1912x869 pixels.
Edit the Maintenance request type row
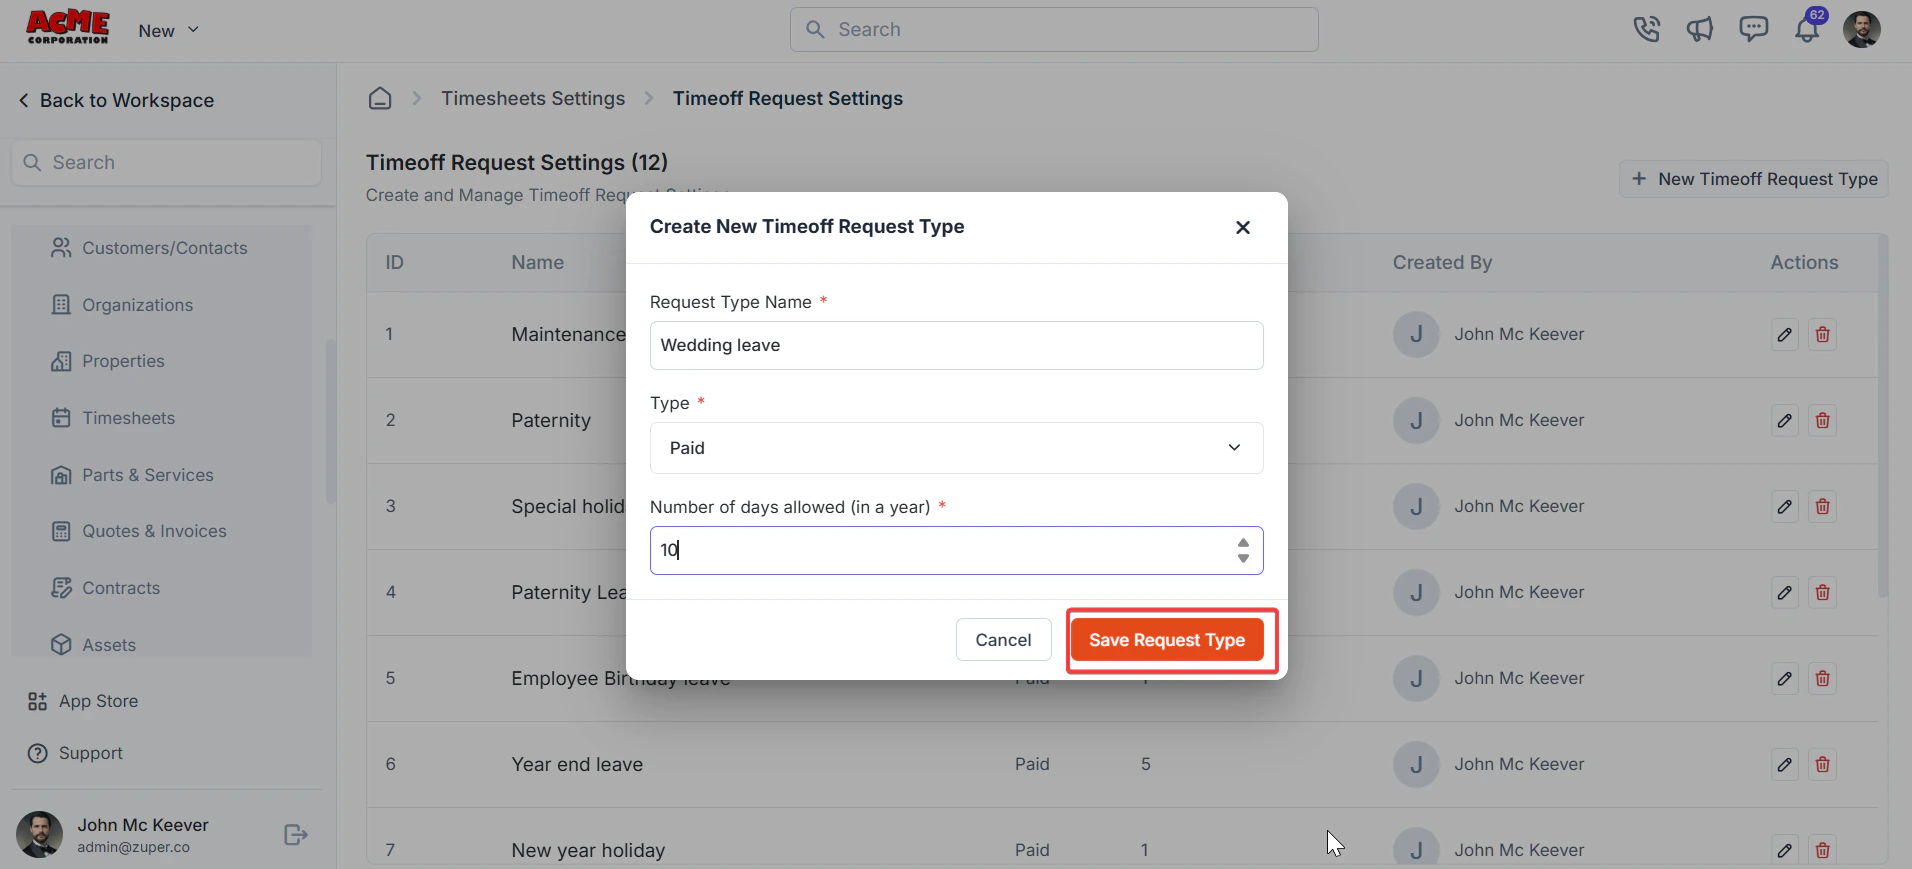[x=1785, y=335]
